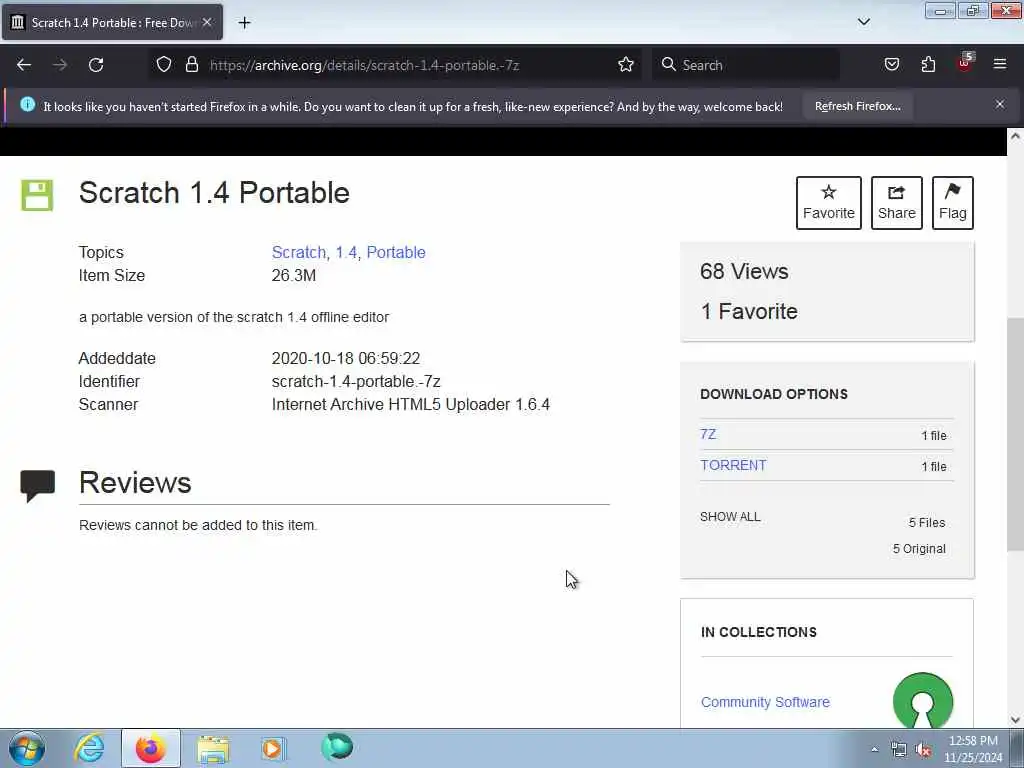Click the Firefox taskbar icon
Screen dimensions: 1024x768
[151, 748]
